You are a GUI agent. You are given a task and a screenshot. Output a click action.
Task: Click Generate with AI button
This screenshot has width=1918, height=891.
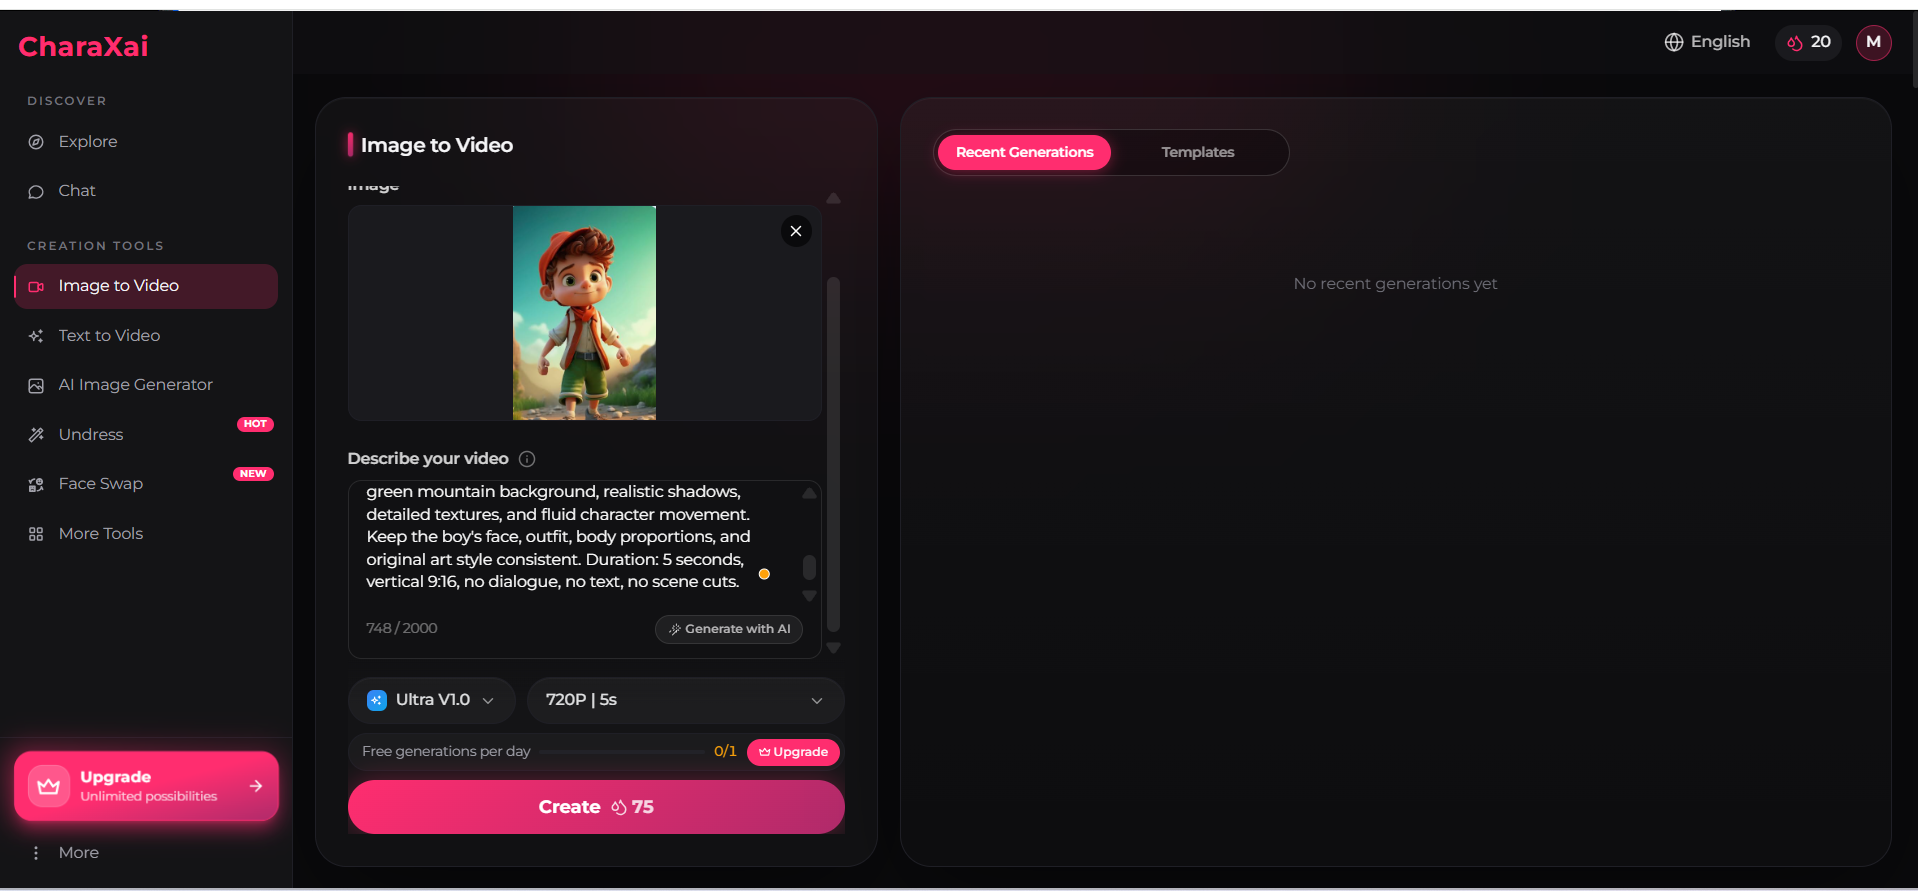[729, 629]
